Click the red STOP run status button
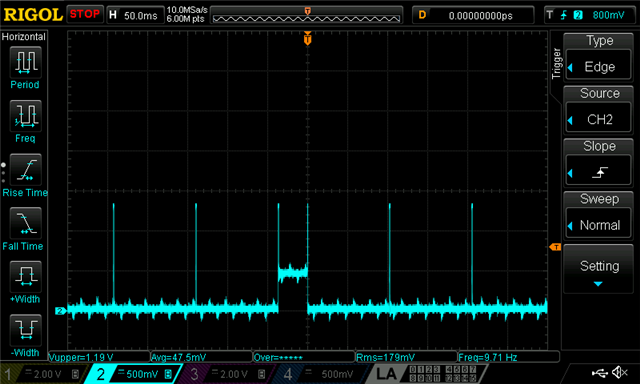The image size is (640, 384). tap(85, 14)
